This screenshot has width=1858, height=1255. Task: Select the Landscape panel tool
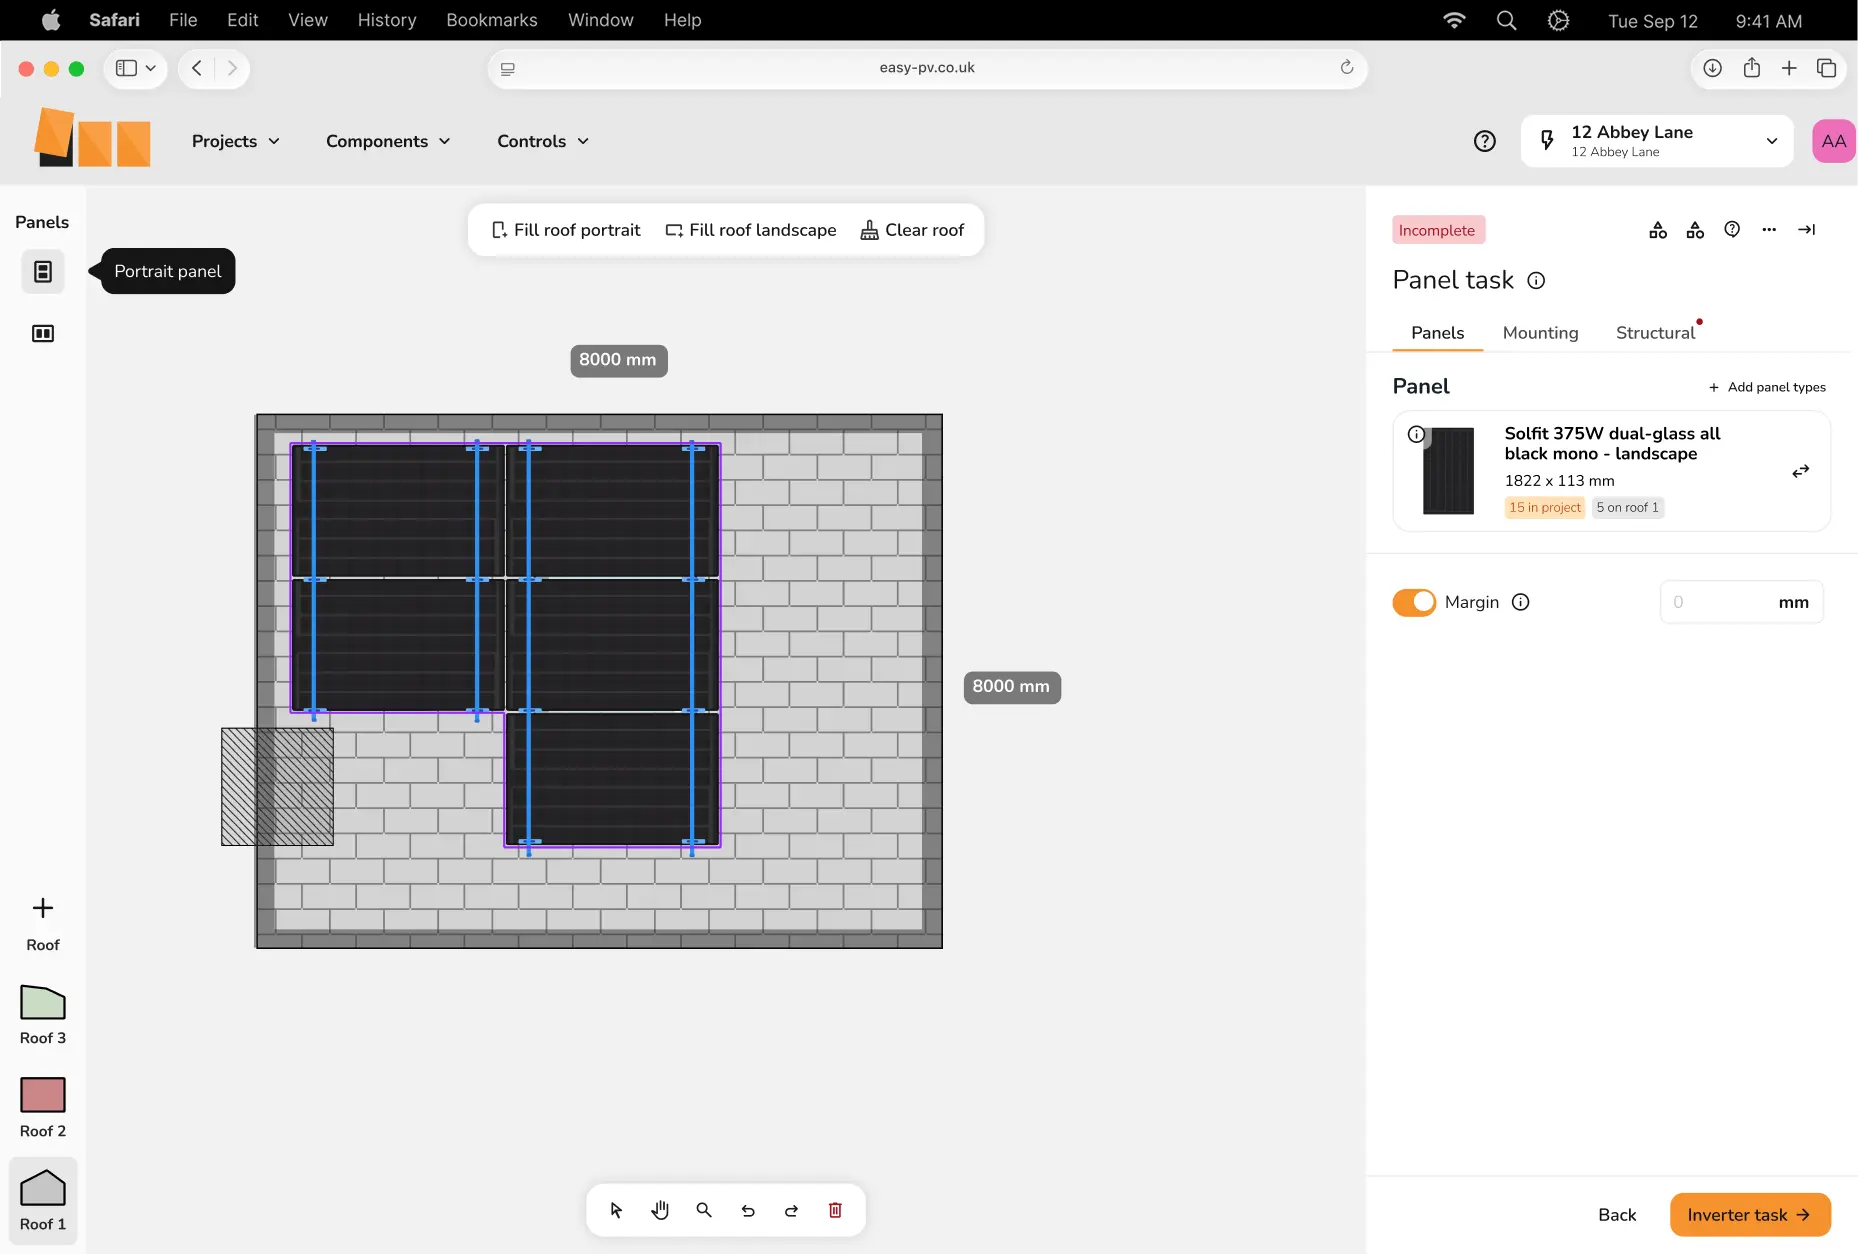(43, 333)
